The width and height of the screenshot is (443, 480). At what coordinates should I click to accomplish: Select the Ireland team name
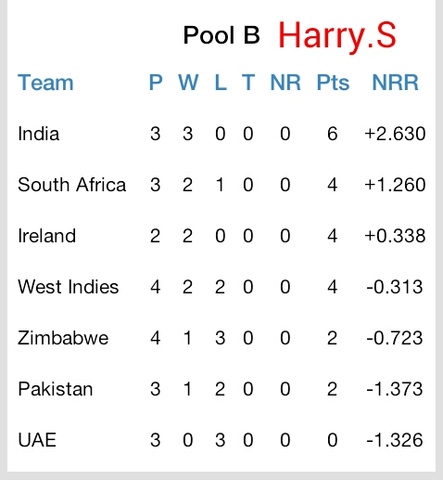[47, 236]
